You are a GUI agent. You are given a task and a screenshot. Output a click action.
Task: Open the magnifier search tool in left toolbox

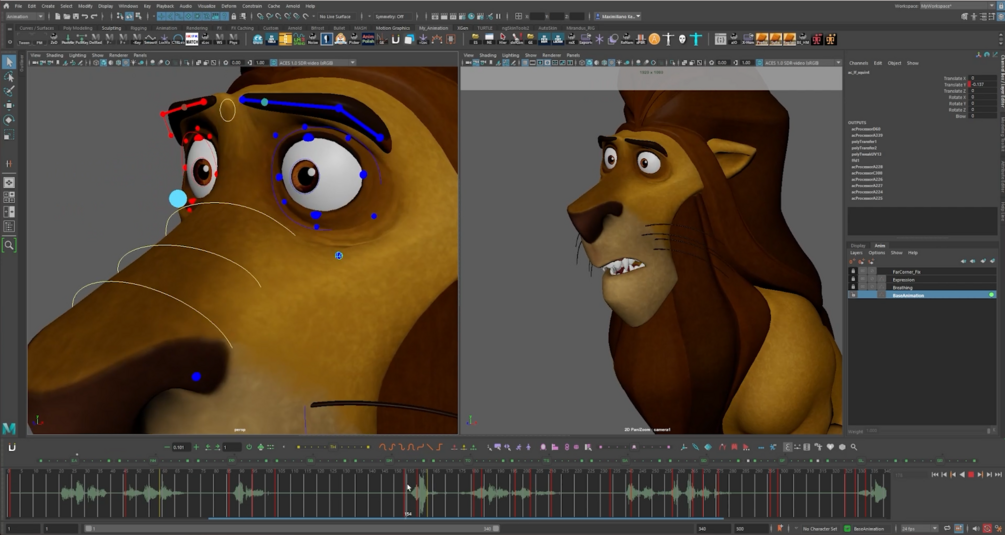click(9, 245)
